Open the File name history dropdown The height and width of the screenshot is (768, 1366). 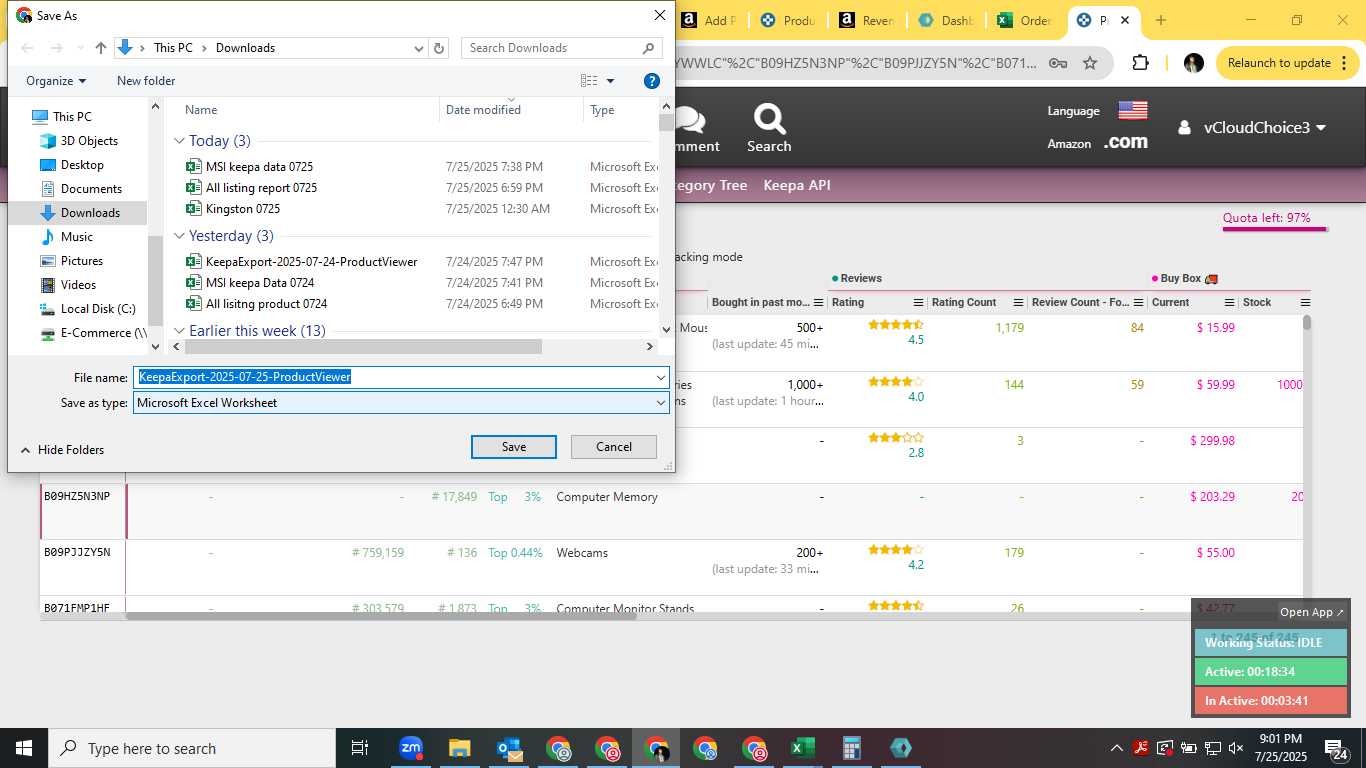point(660,377)
